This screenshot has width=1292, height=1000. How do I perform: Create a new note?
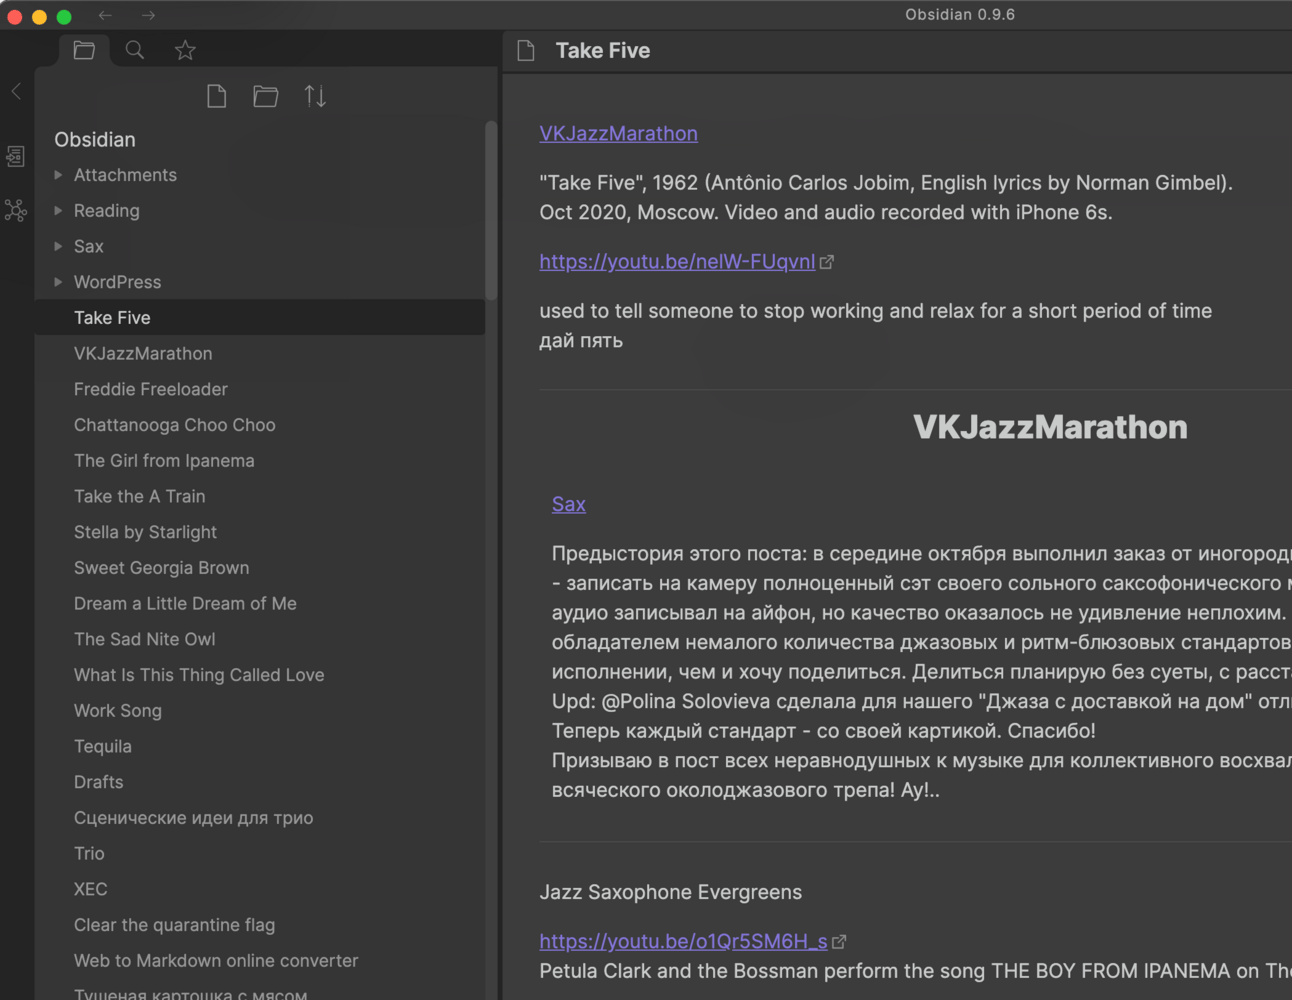tap(216, 96)
